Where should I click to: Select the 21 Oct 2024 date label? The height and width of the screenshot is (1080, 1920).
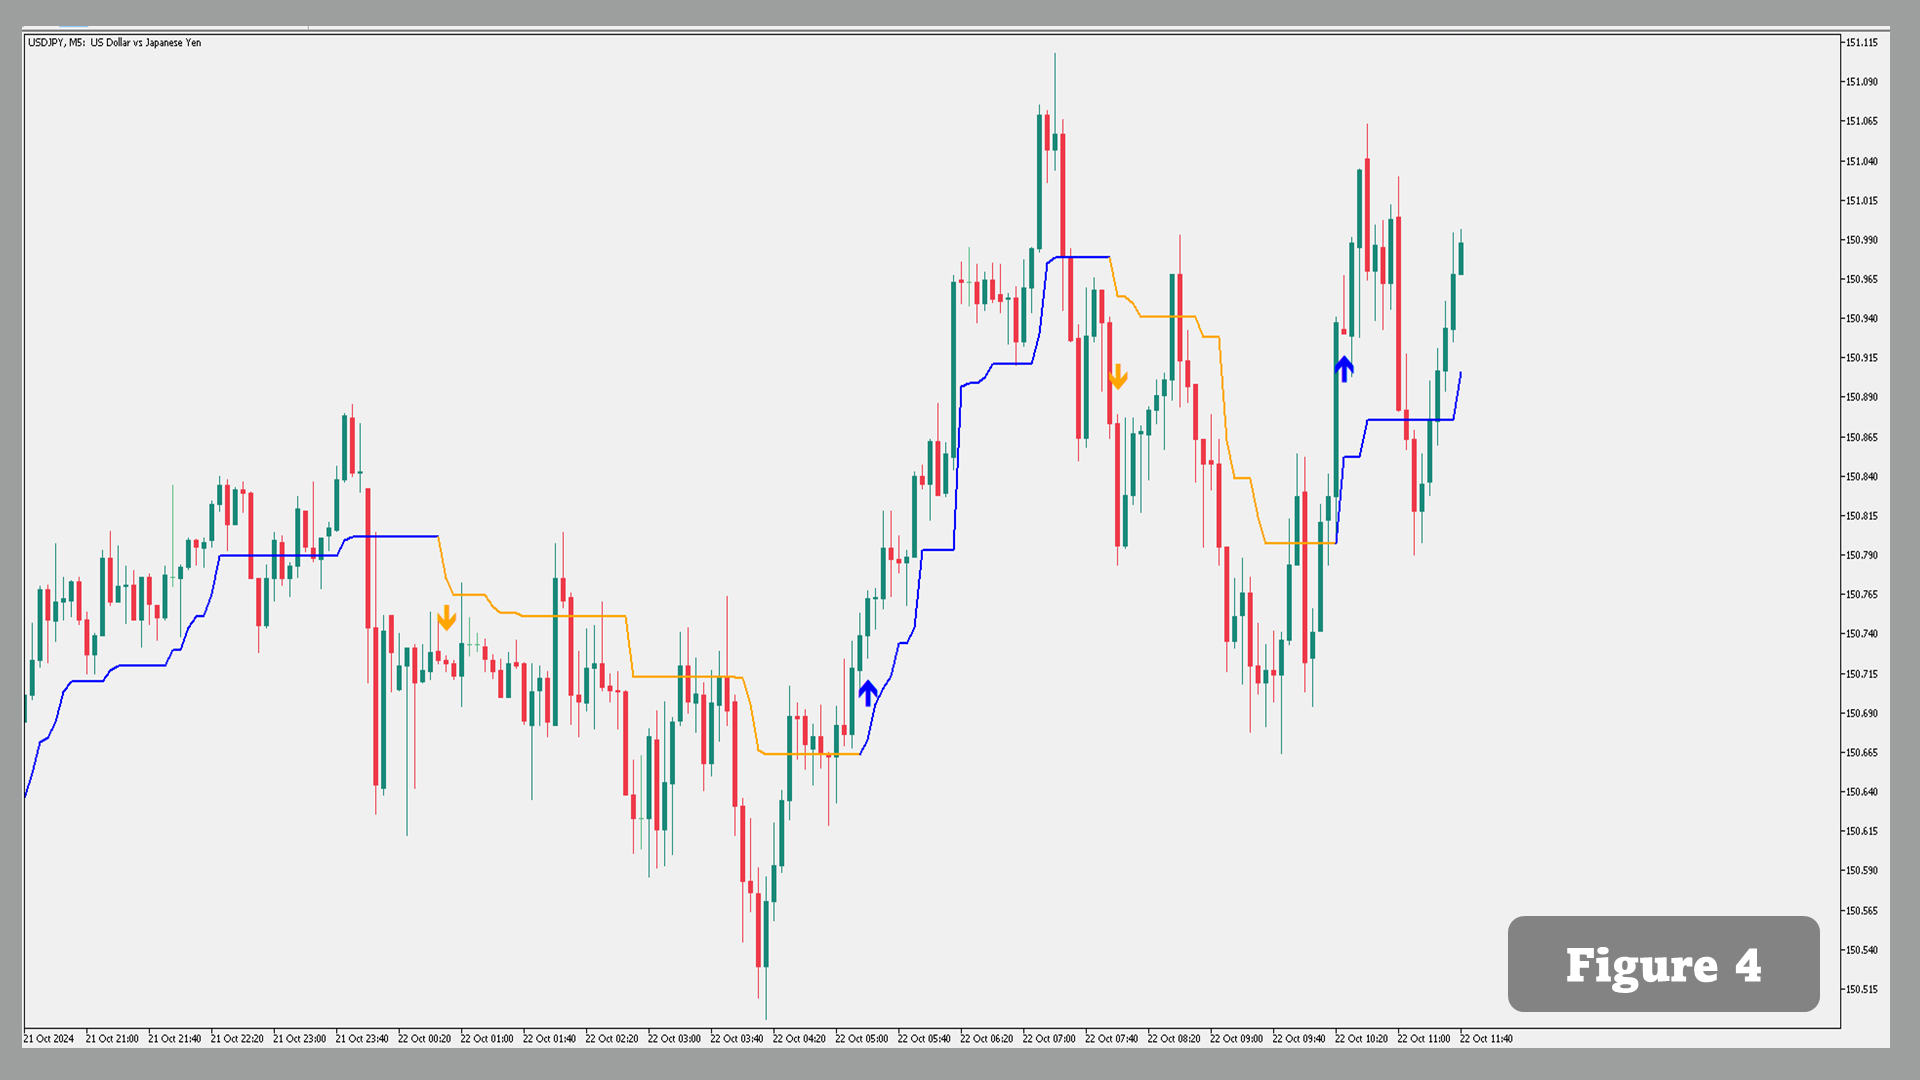tap(48, 1039)
